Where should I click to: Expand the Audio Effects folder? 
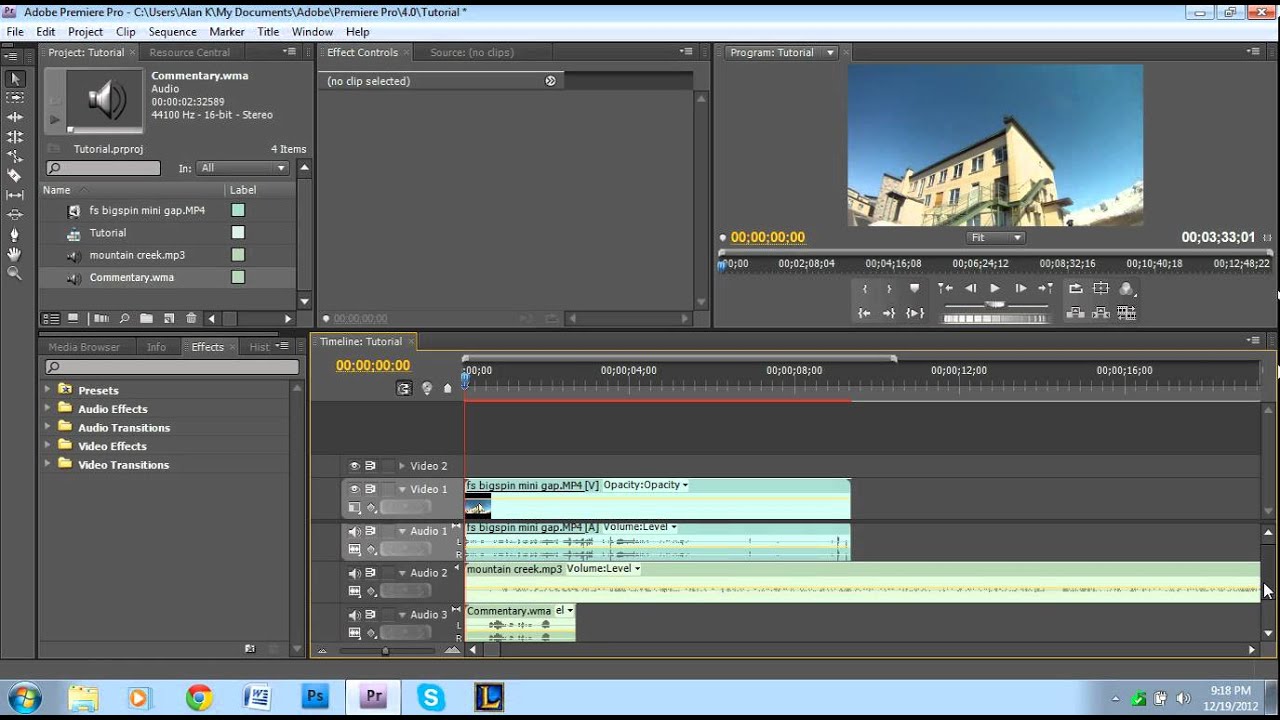[x=47, y=409]
